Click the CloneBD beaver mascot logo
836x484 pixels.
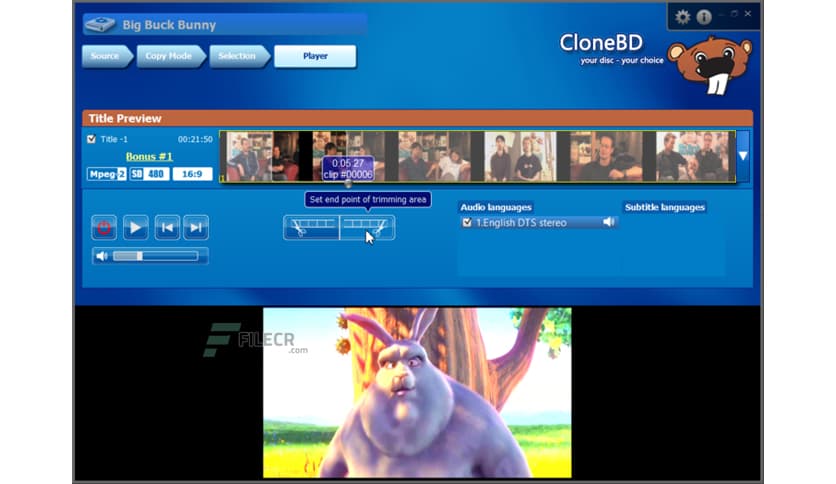pyautogui.click(x=710, y=65)
